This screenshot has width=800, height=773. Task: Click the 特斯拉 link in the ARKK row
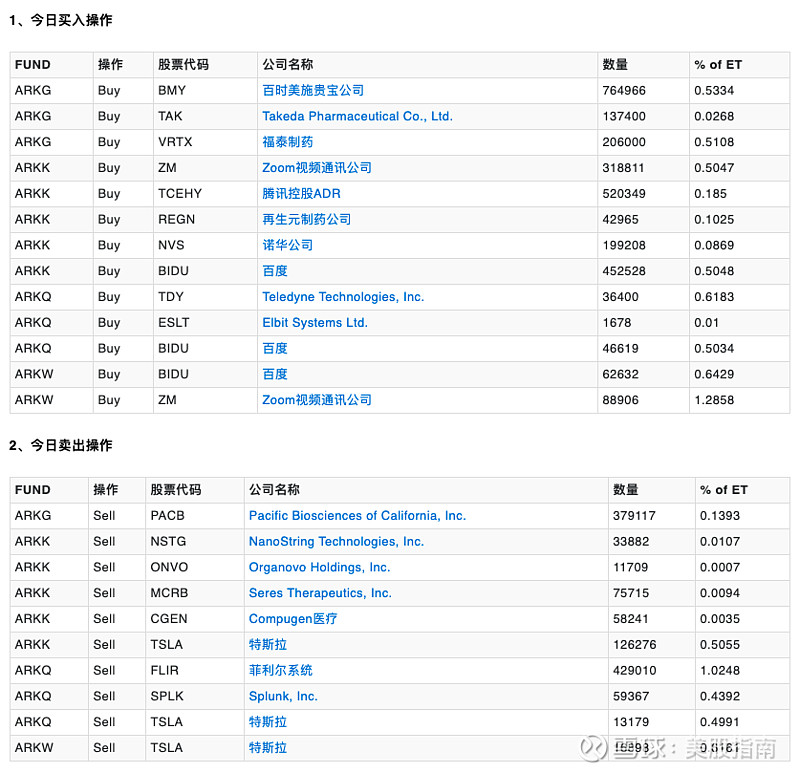tap(268, 644)
